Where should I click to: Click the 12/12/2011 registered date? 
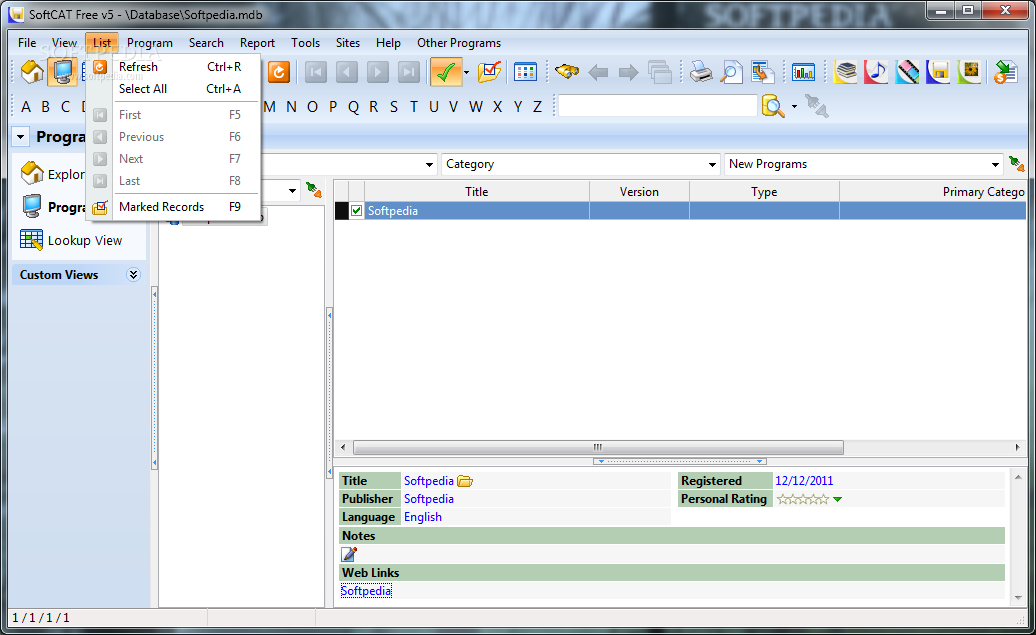tap(804, 481)
